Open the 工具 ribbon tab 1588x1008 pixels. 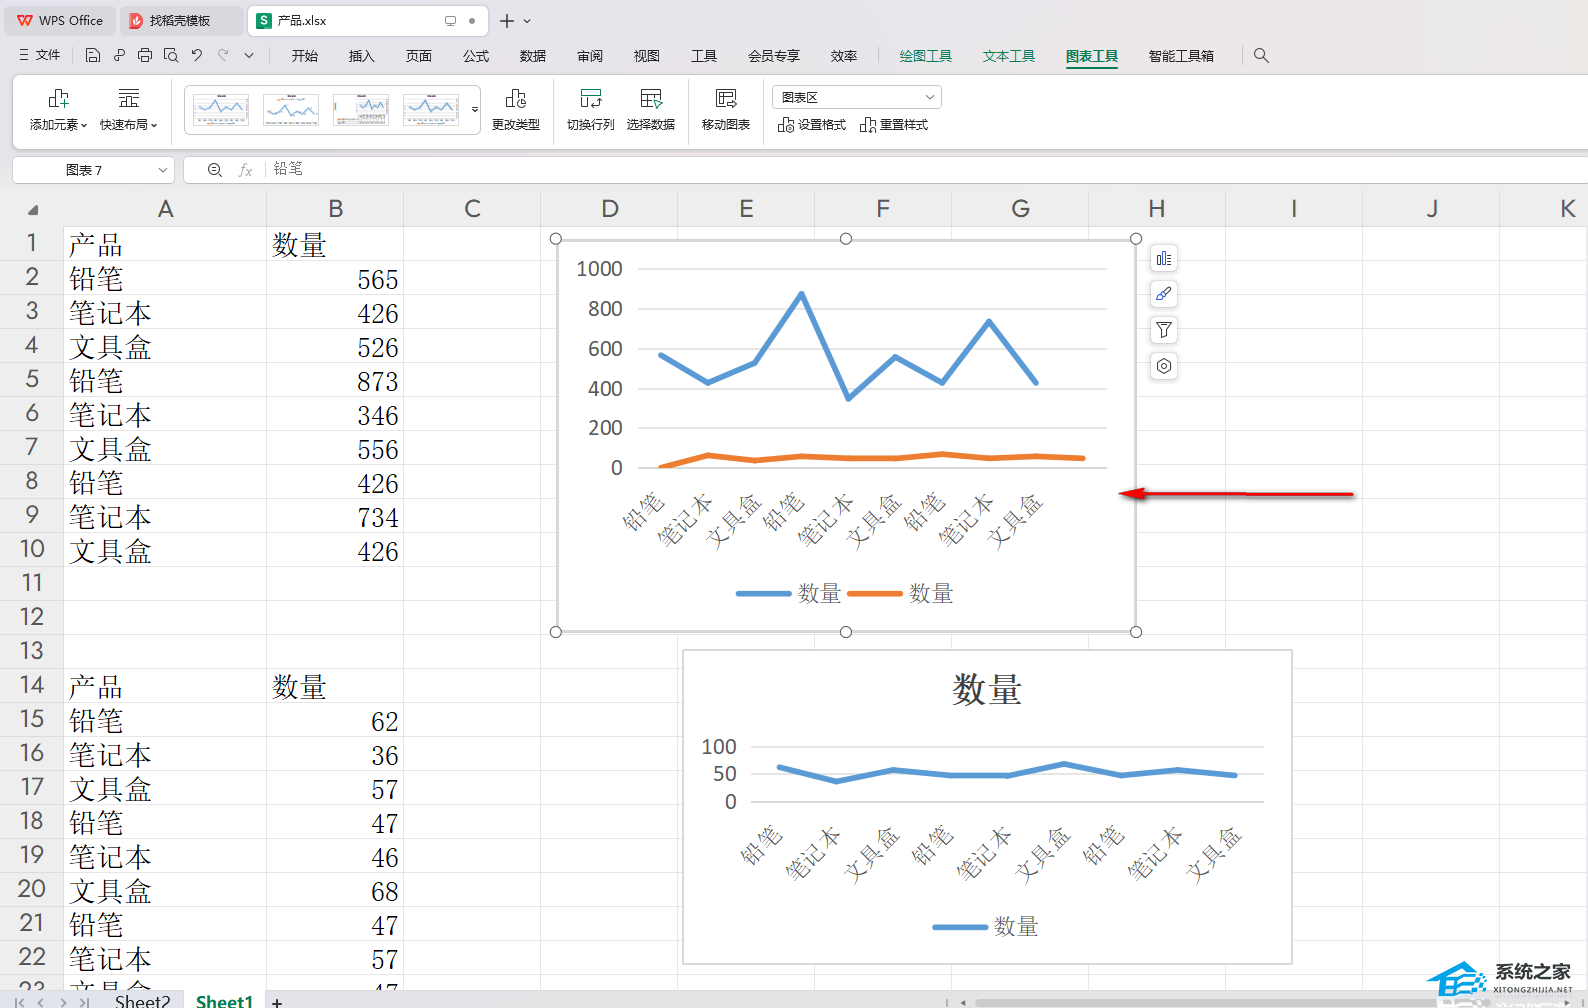tap(704, 56)
